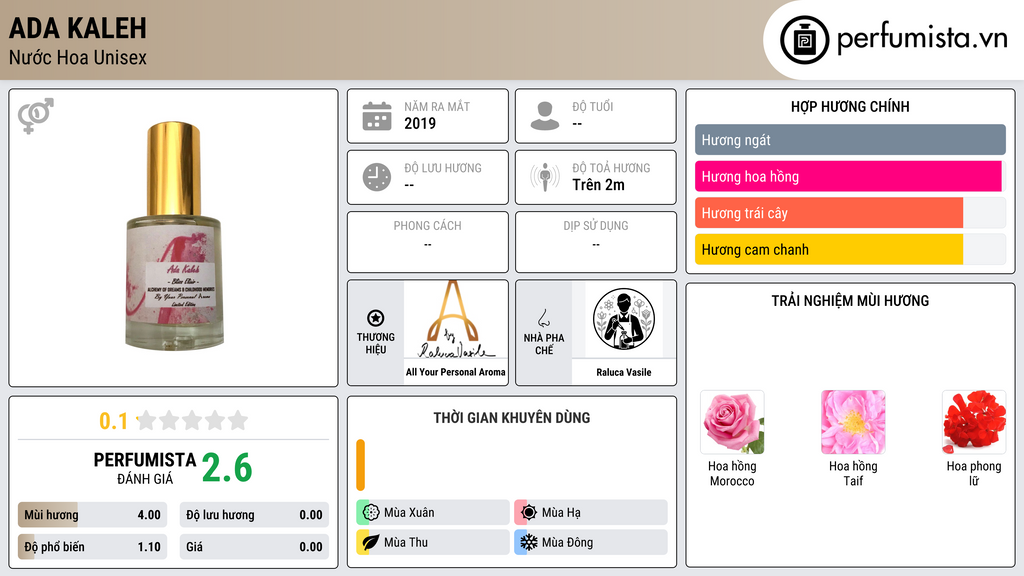Viewport: 1024px width, 576px height.
Task: Click the snowflake icon beside Mùa Đông
Action: coord(529,542)
